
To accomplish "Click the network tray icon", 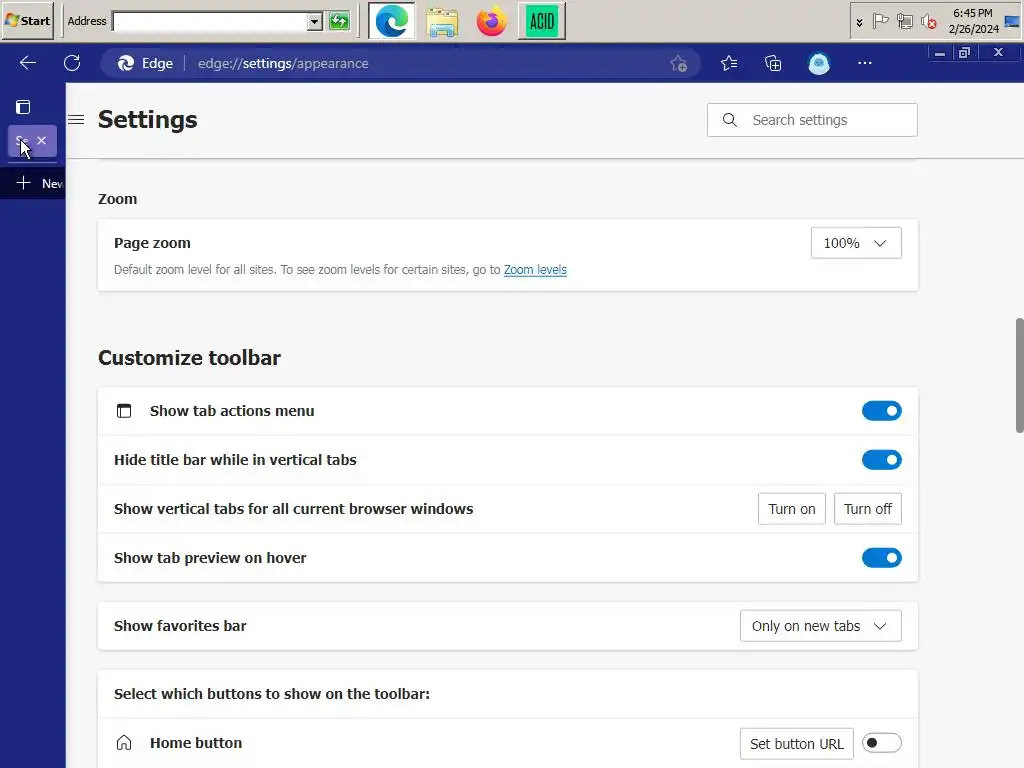I will coord(905,22).
